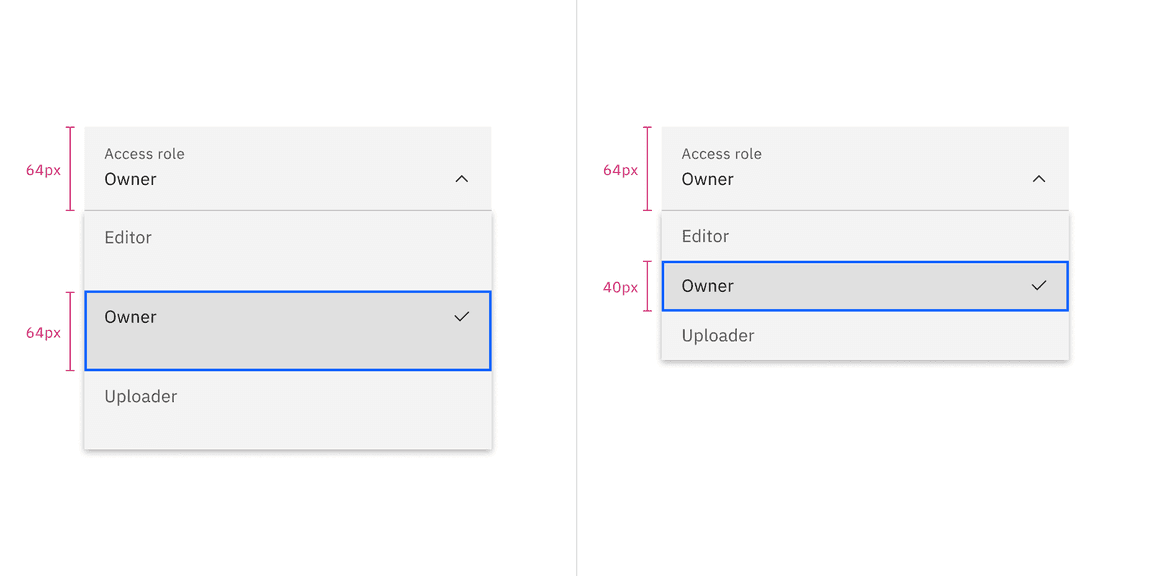Image resolution: width=1152 pixels, height=576 pixels.
Task: Click the upward chevron in the left dropdown field
Action: click(x=461, y=179)
